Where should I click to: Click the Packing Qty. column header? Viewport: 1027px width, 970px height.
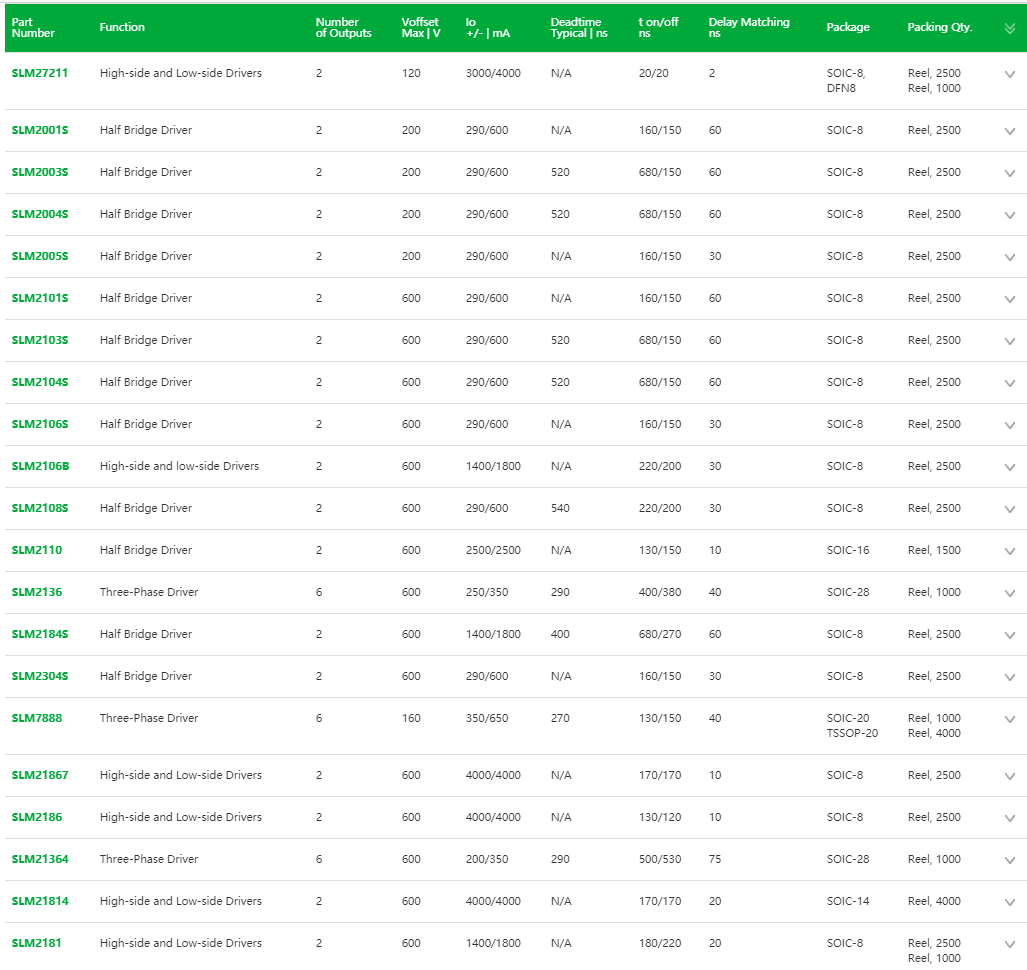[x=940, y=27]
